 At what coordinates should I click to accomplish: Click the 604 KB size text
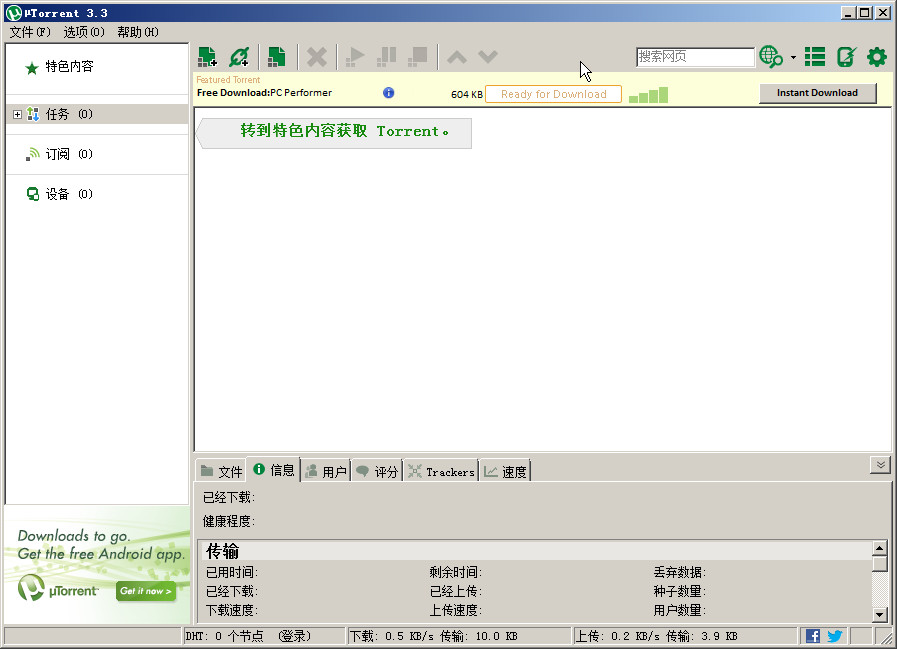[x=467, y=94]
